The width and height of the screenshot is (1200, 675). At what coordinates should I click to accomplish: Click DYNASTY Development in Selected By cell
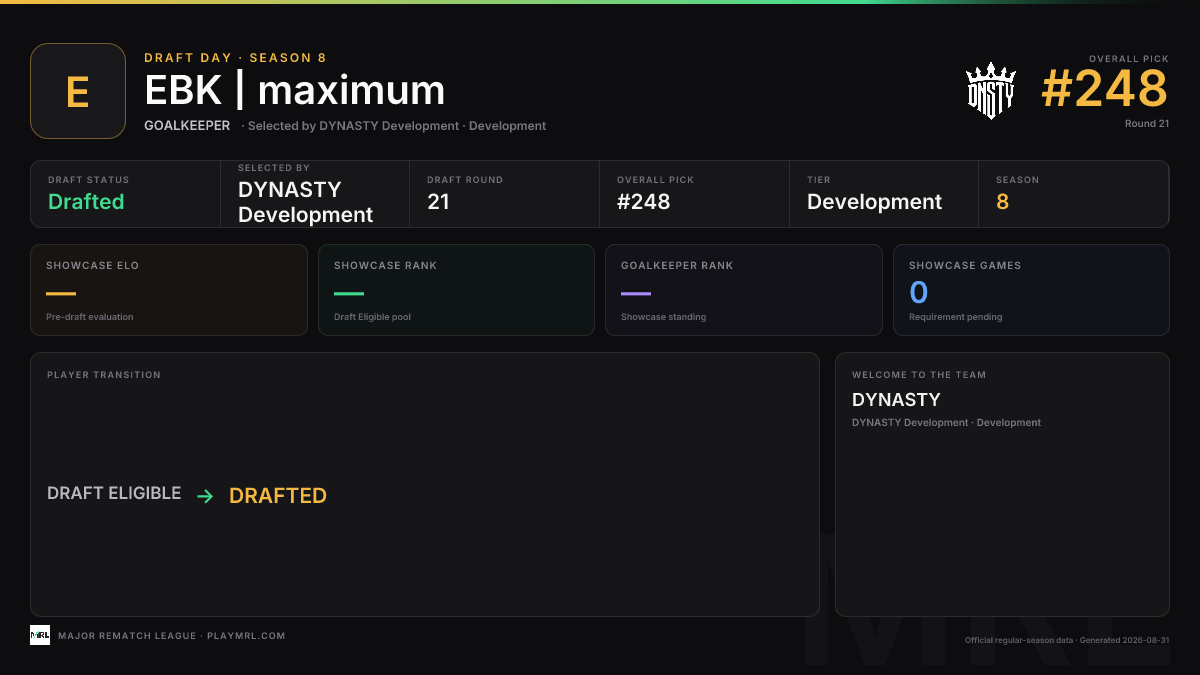305,202
